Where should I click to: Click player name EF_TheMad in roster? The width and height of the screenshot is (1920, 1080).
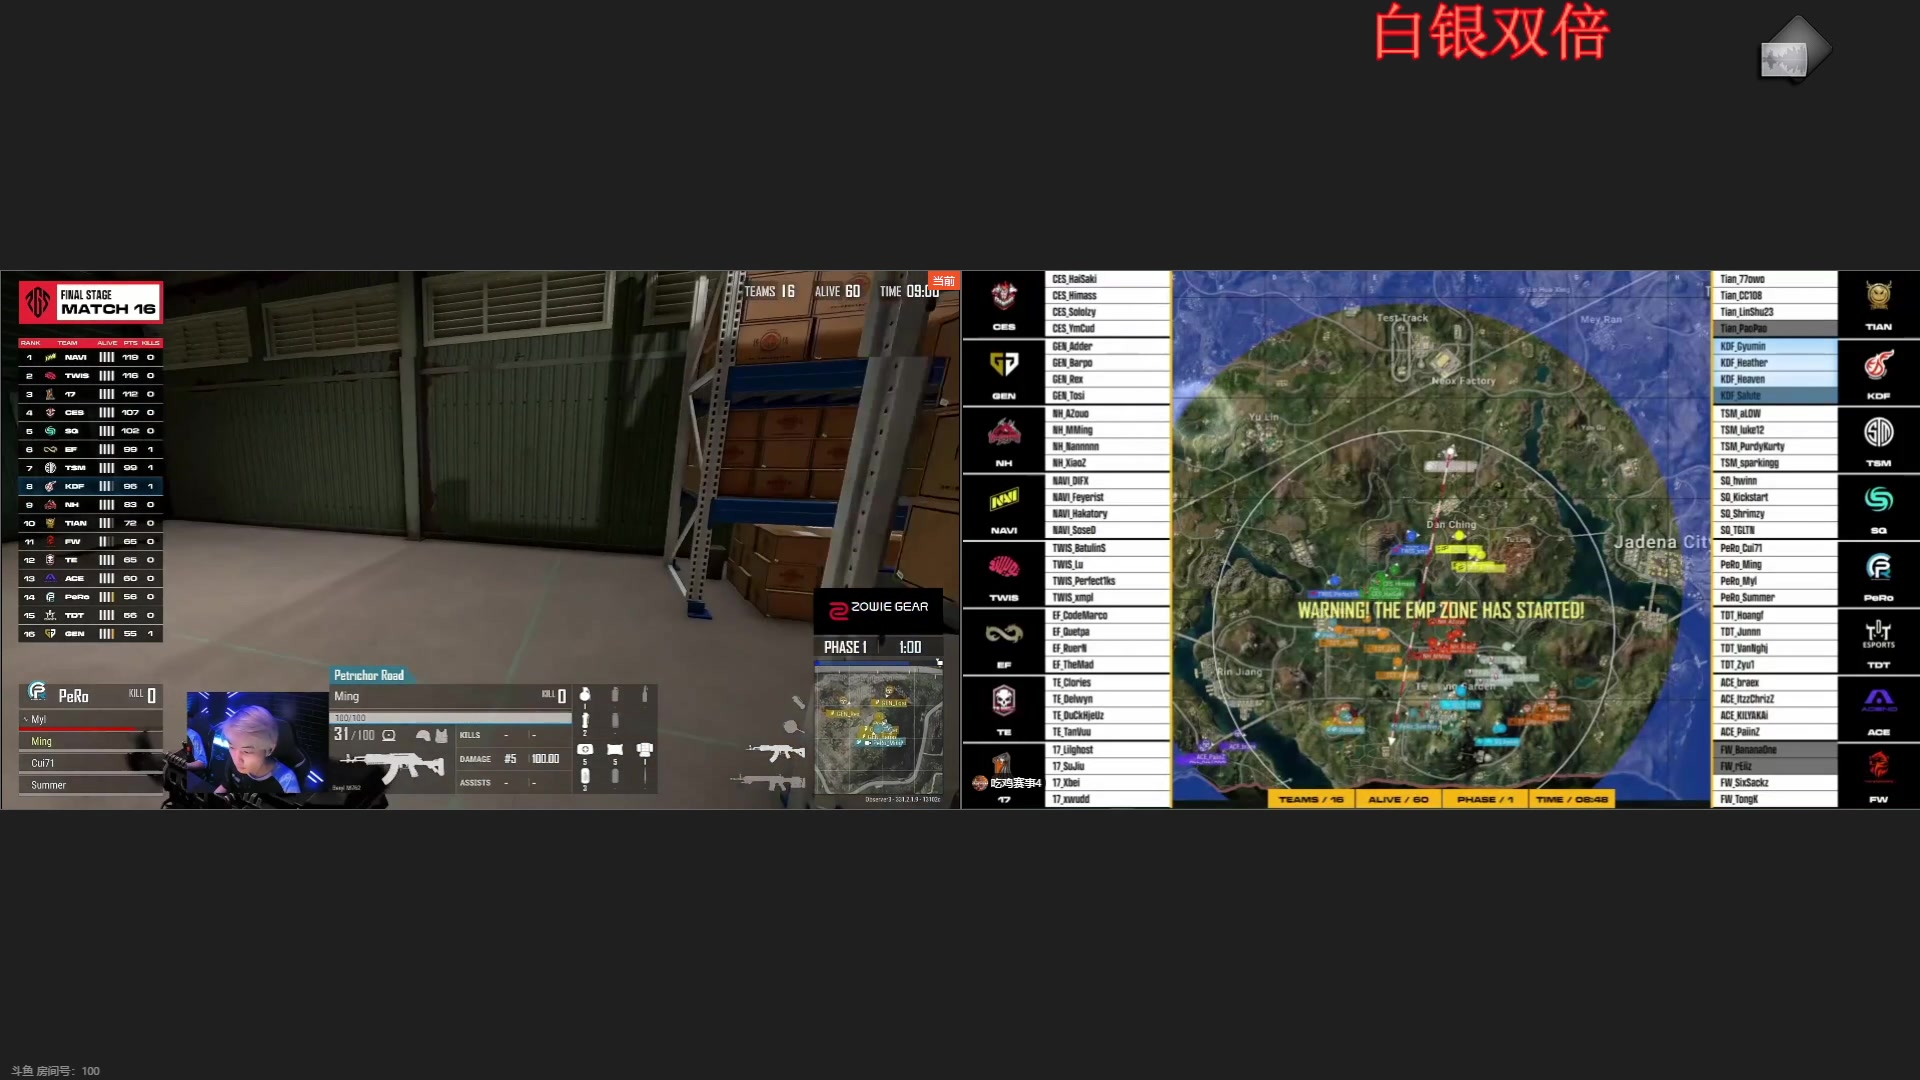click(x=1073, y=665)
